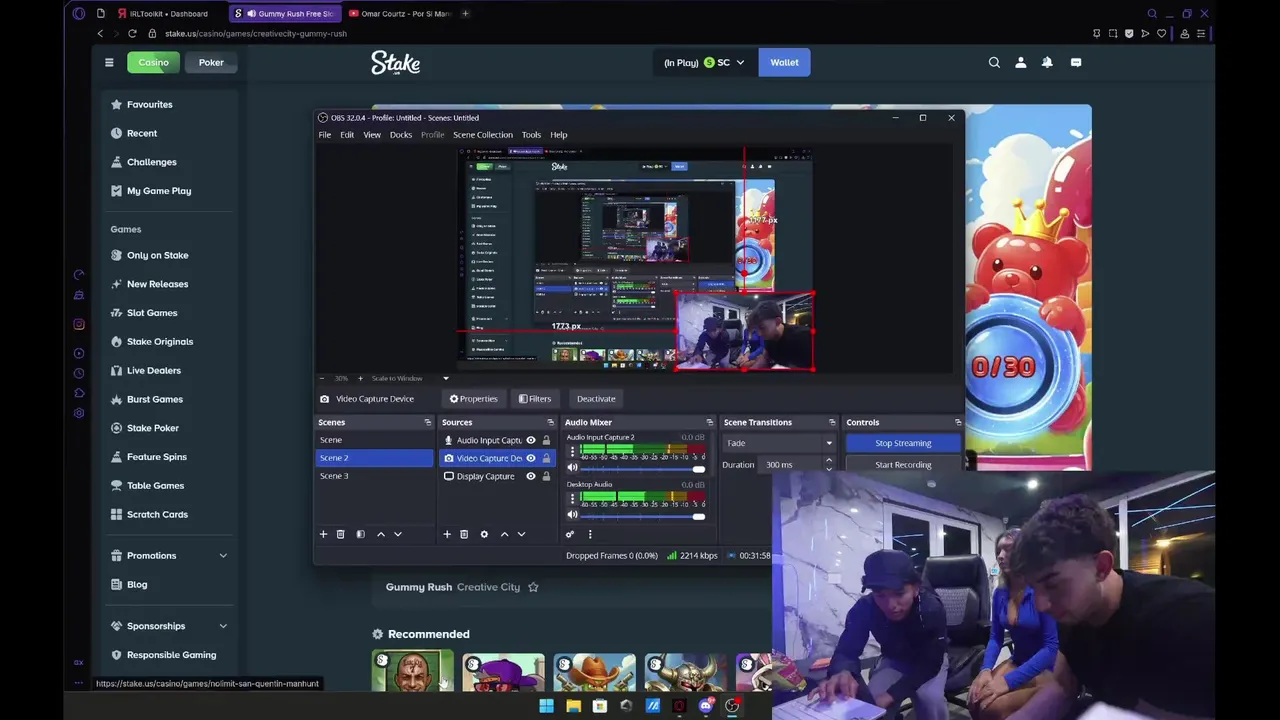The width and height of the screenshot is (1280, 720).
Task: Expand Sponsorships section in sidebar
Action: (223, 626)
